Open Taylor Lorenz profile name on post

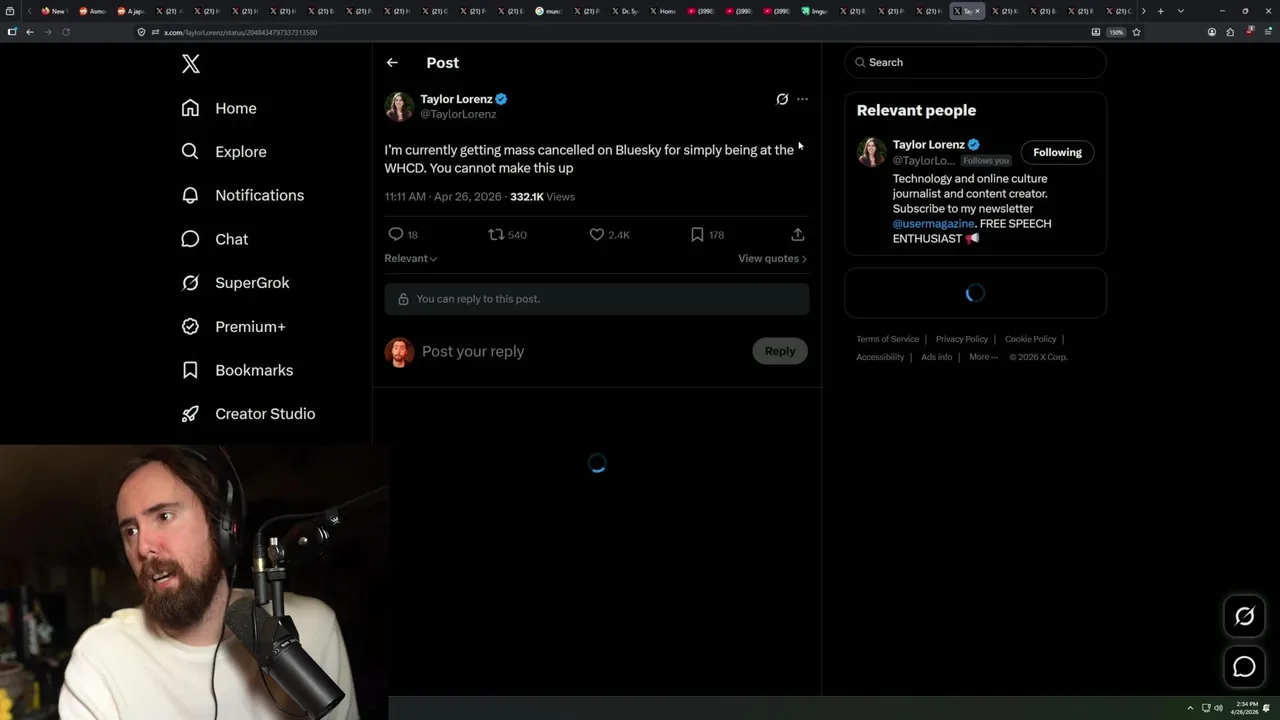[456, 99]
